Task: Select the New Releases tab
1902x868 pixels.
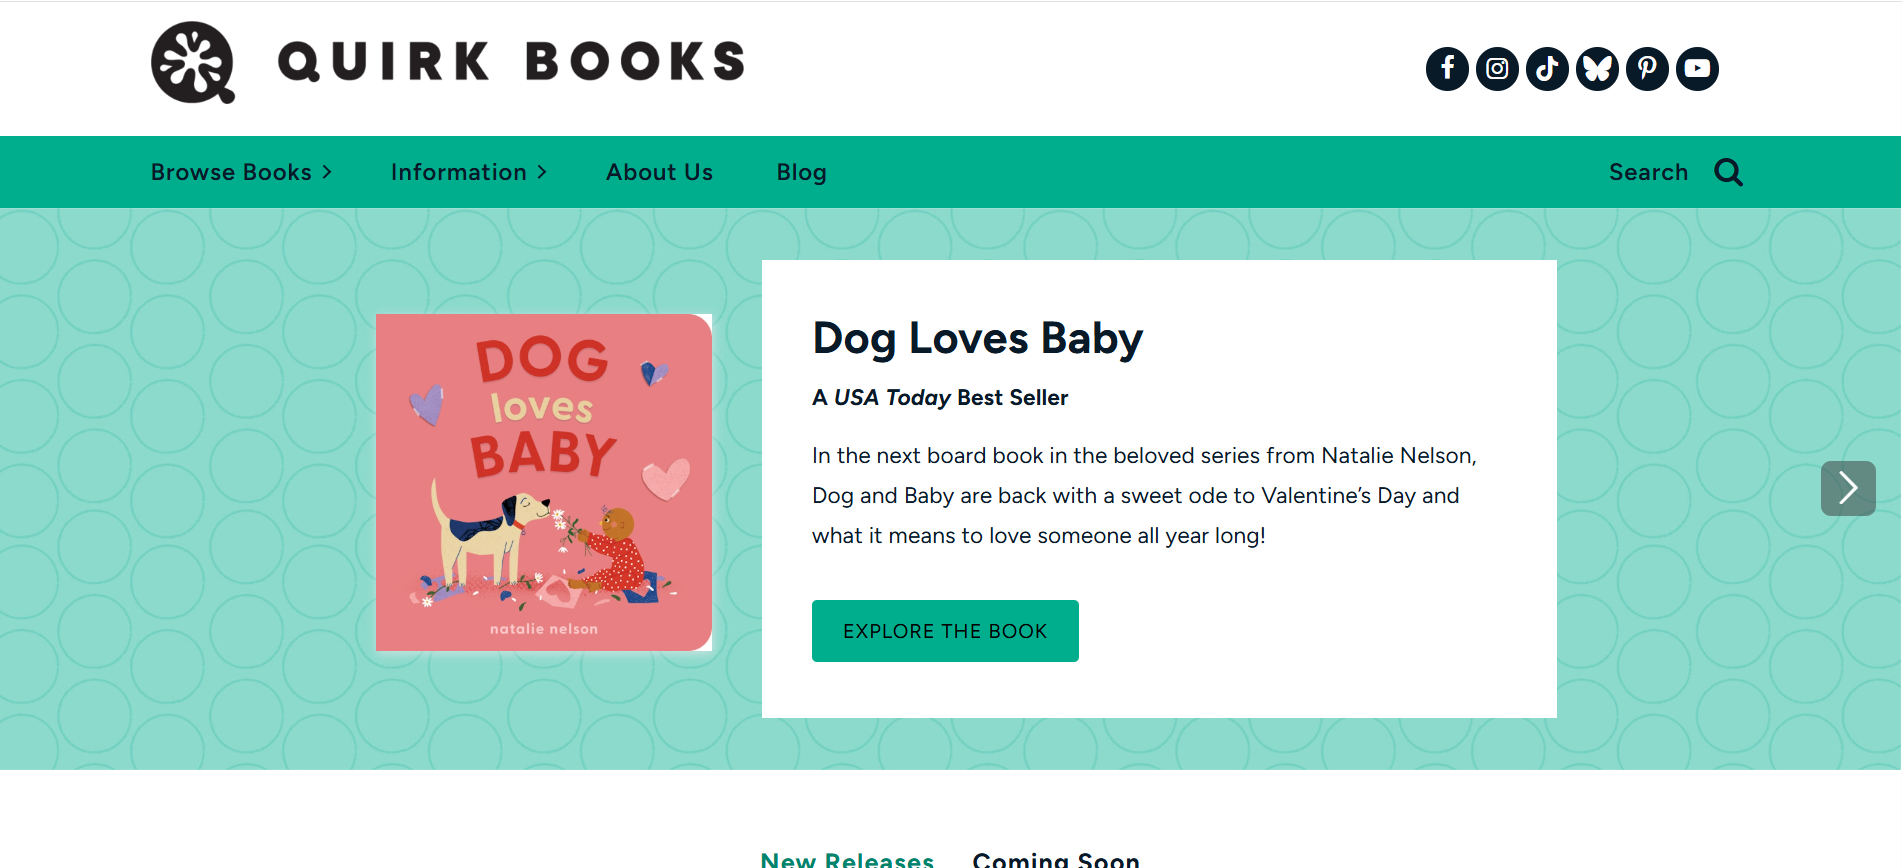Action: [x=847, y=859]
